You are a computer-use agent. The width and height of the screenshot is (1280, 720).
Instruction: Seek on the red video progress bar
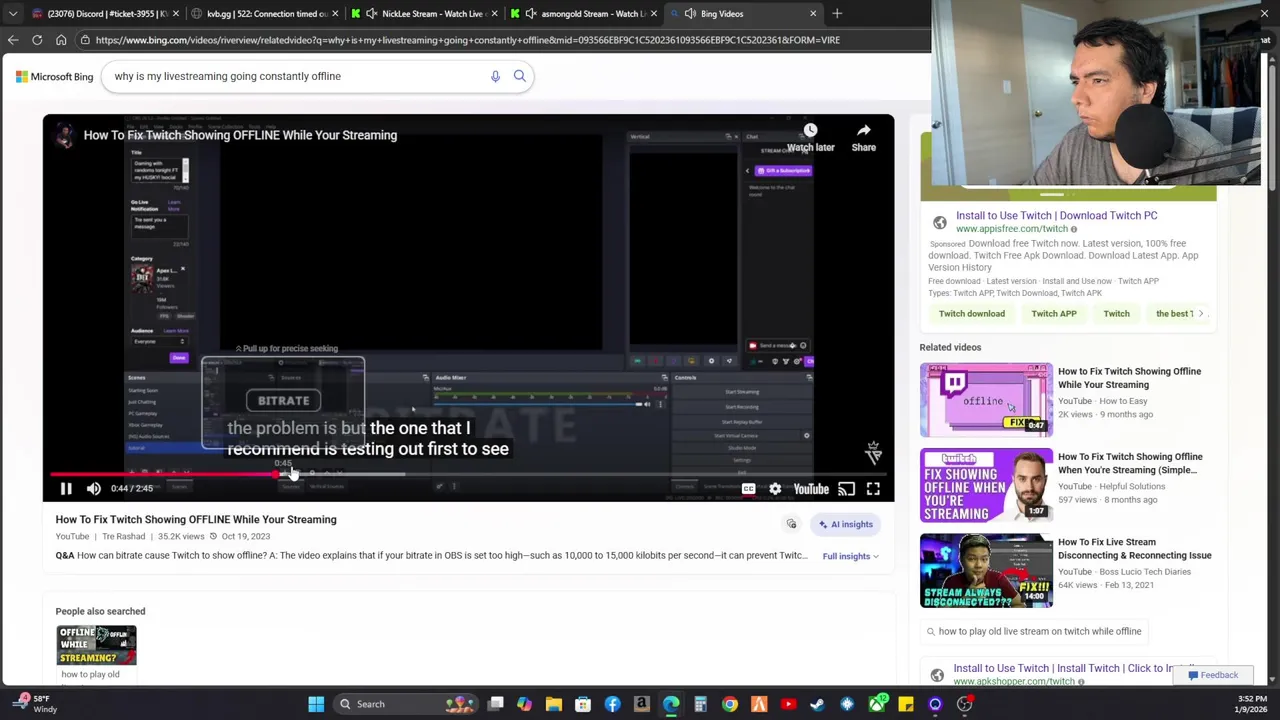(x=468, y=475)
